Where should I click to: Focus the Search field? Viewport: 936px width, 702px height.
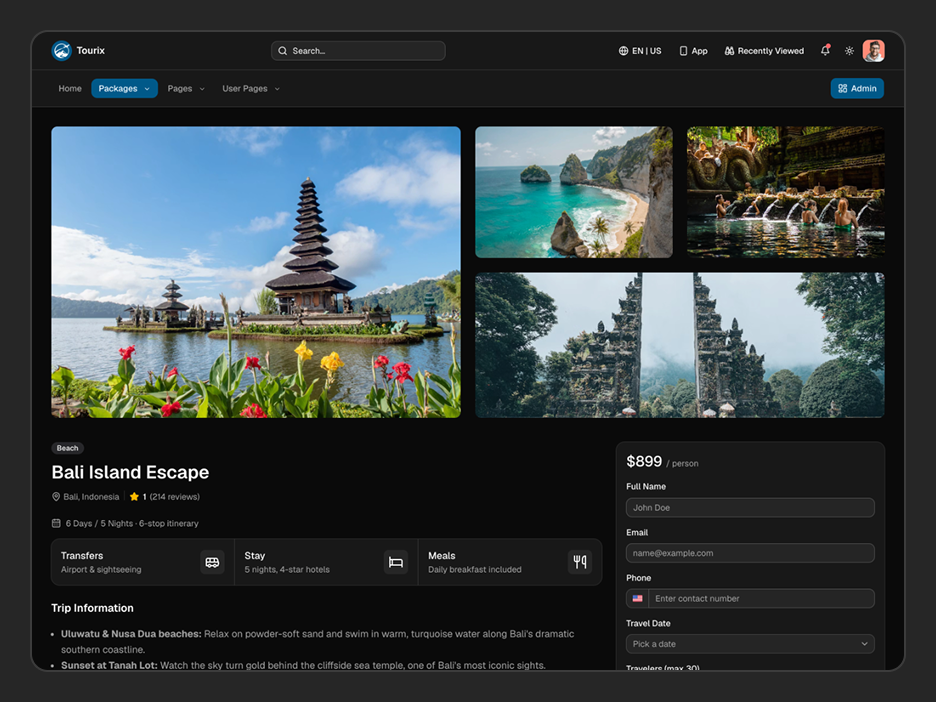tap(358, 51)
